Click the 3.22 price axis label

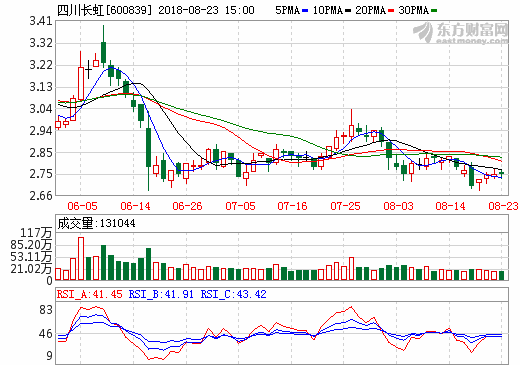click(x=41, y=65)
